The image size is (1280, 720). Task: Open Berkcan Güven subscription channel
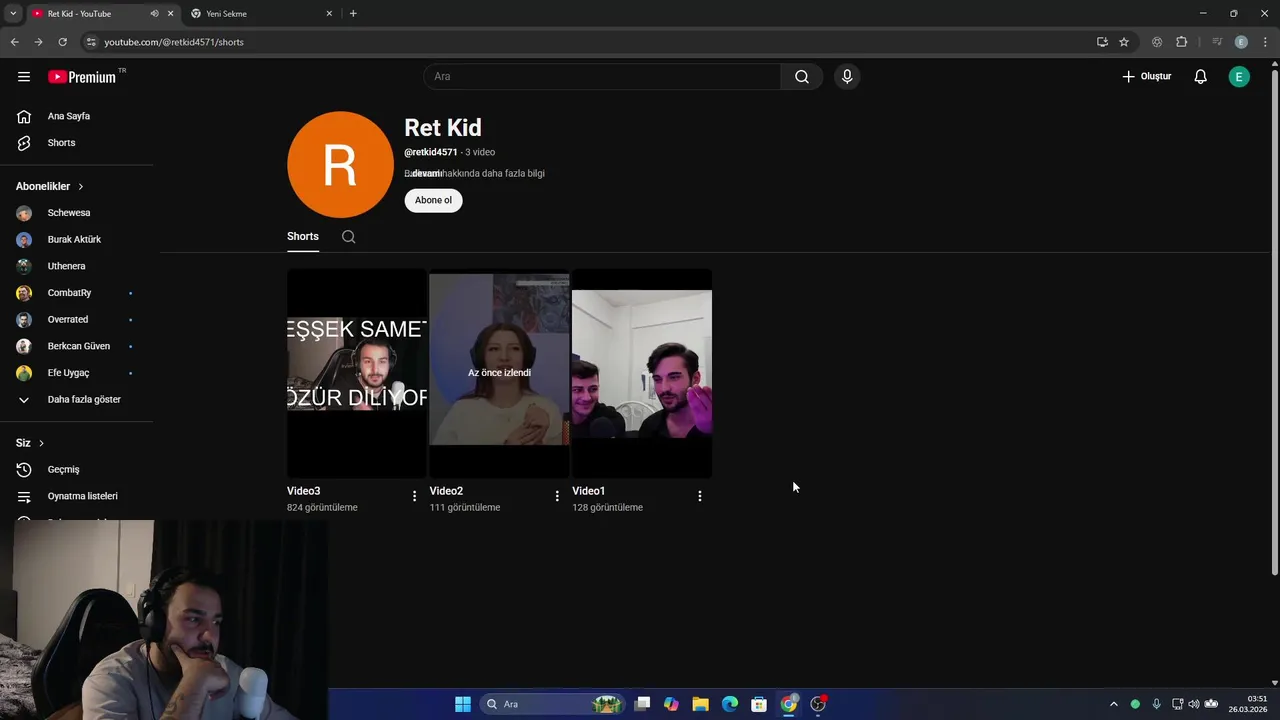point(77,346)
